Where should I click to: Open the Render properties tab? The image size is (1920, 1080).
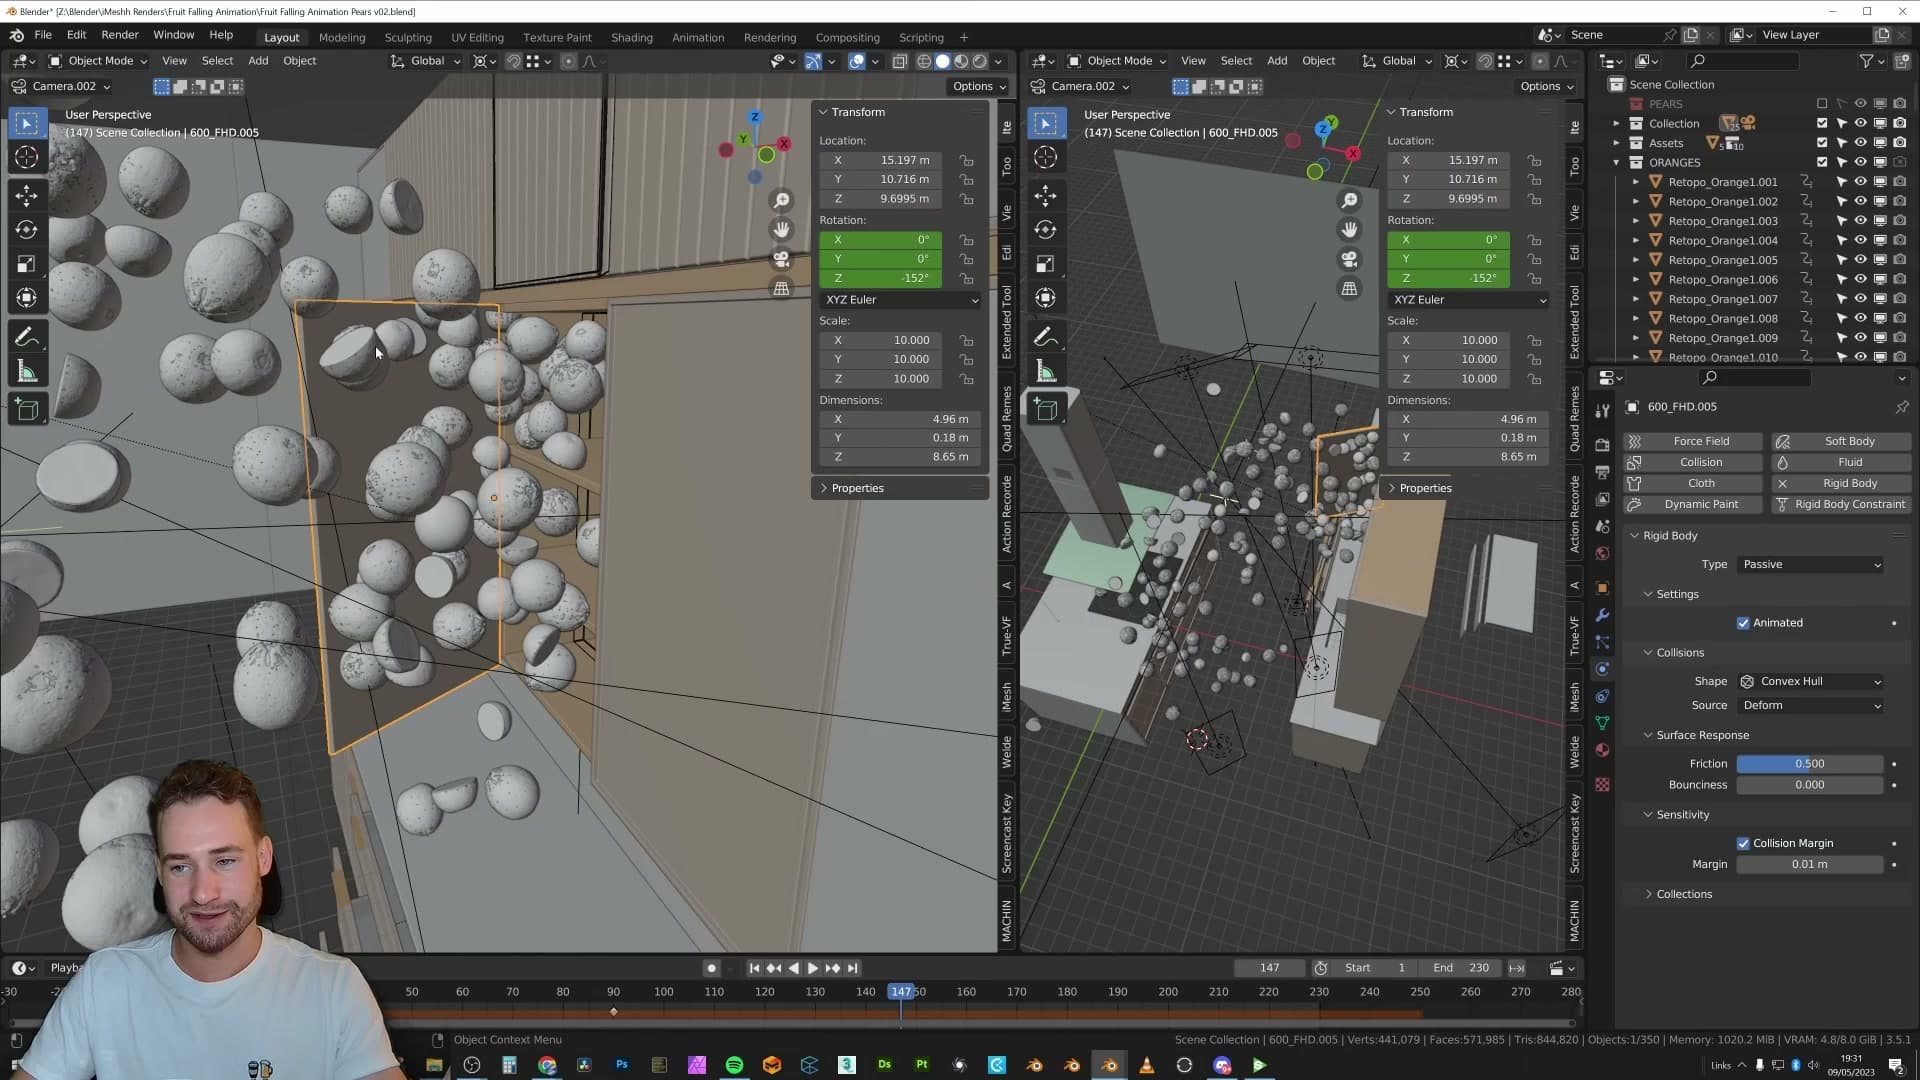(x=1602, y=444)
